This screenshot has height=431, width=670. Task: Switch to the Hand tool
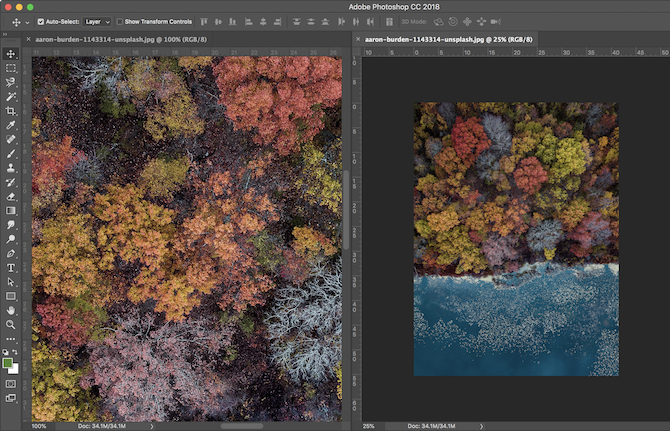(x=11, y=311)
